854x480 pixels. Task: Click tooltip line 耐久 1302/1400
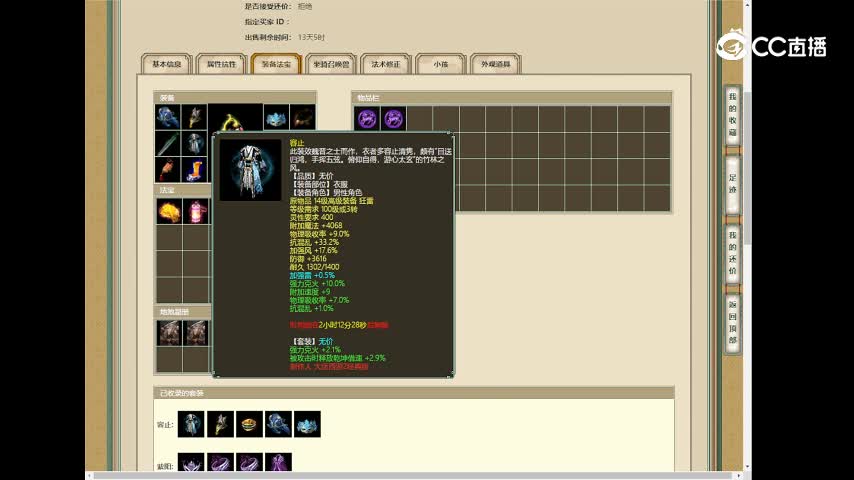(314, 267)
